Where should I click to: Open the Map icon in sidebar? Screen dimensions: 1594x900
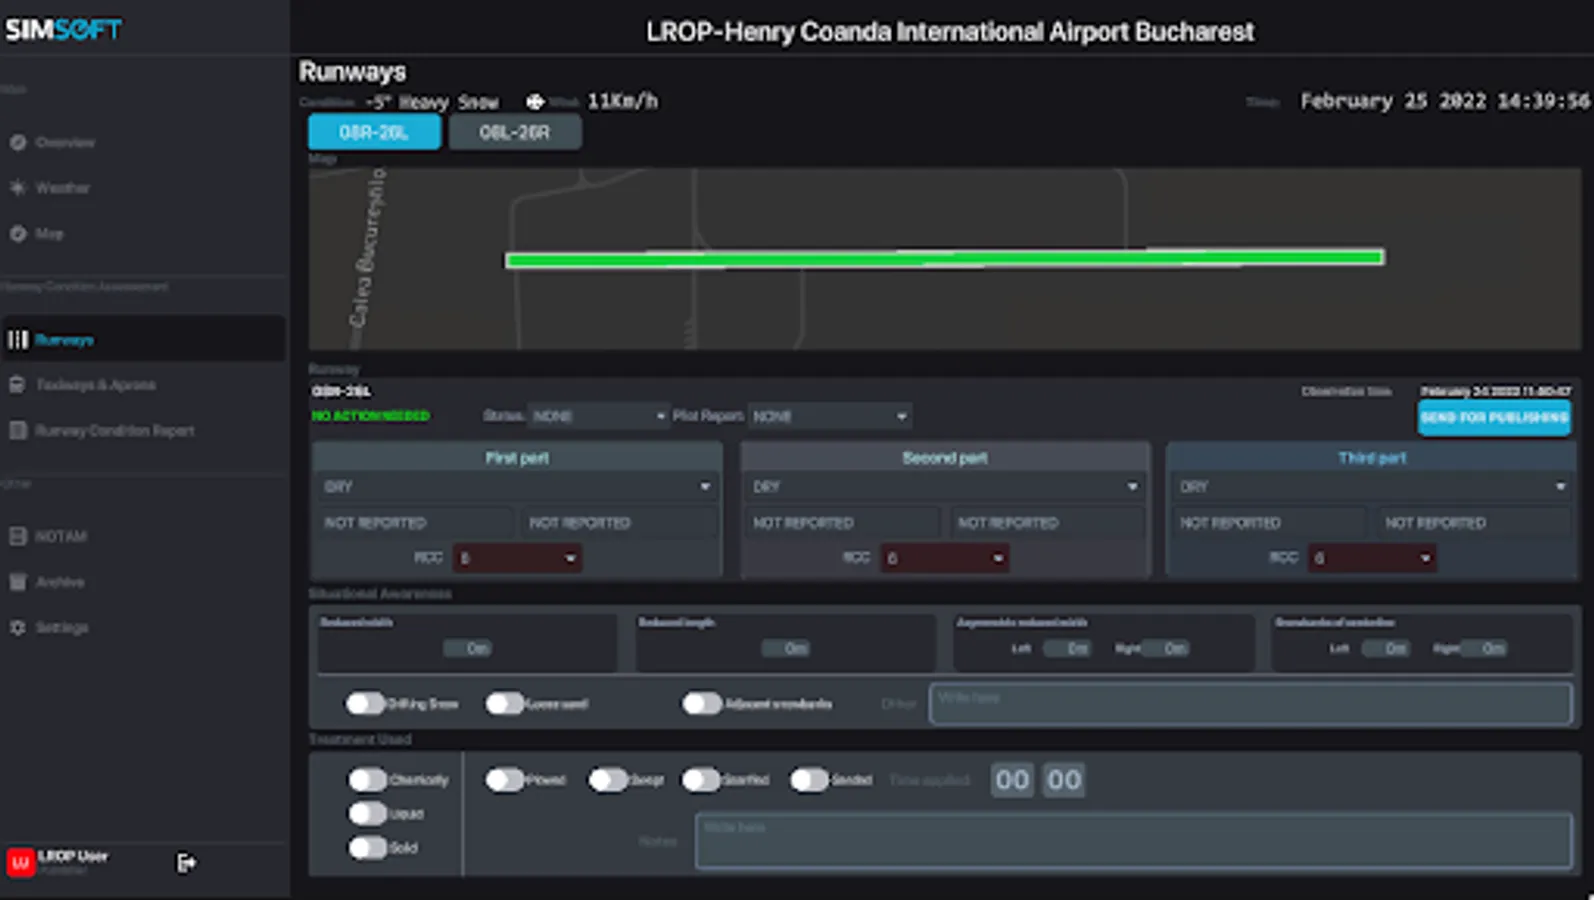[18, 233]
